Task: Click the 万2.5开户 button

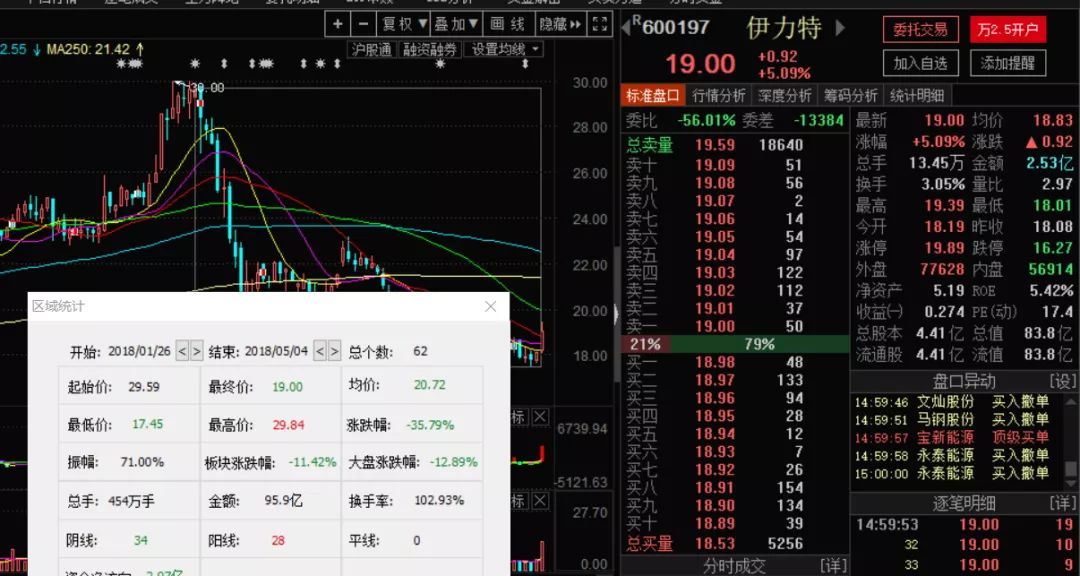Action: tap(1008, 30)
